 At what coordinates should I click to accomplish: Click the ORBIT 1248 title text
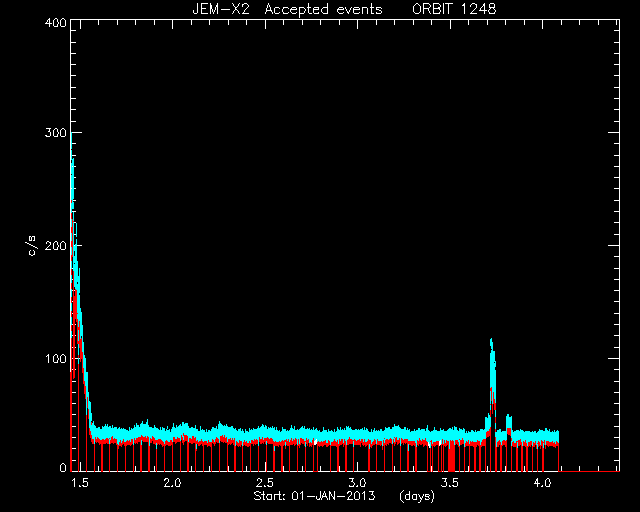[454, 9]
